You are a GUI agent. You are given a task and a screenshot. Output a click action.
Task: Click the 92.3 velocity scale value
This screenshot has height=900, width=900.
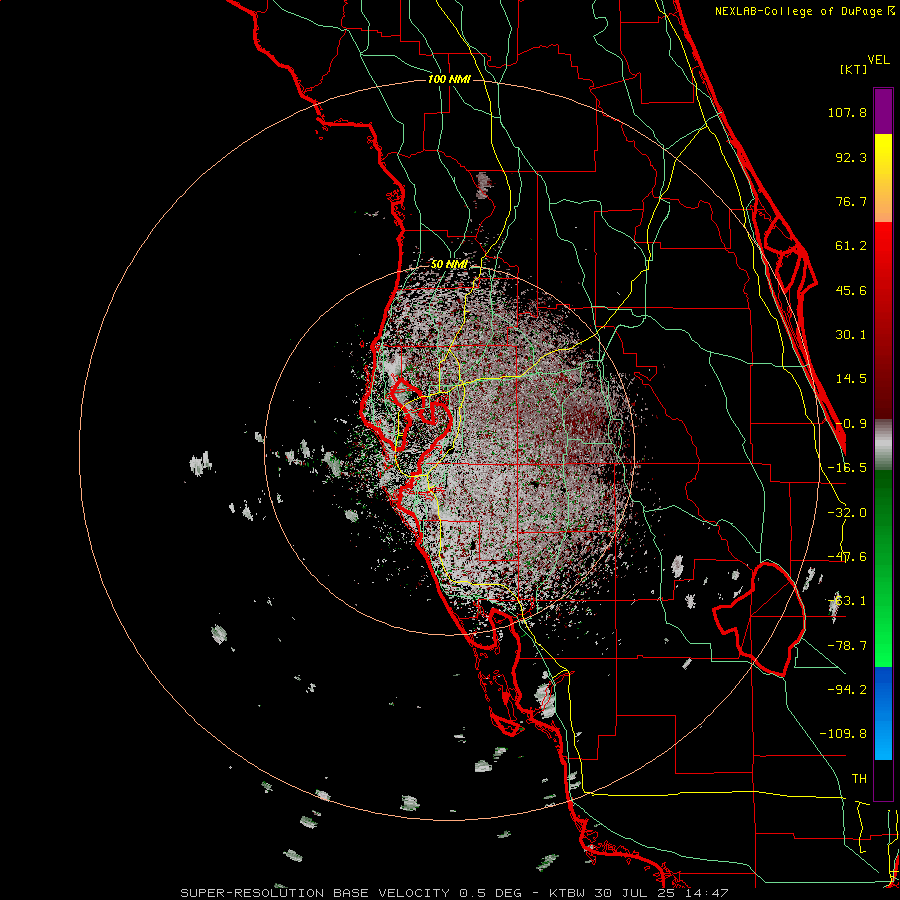tap(851, 157)
